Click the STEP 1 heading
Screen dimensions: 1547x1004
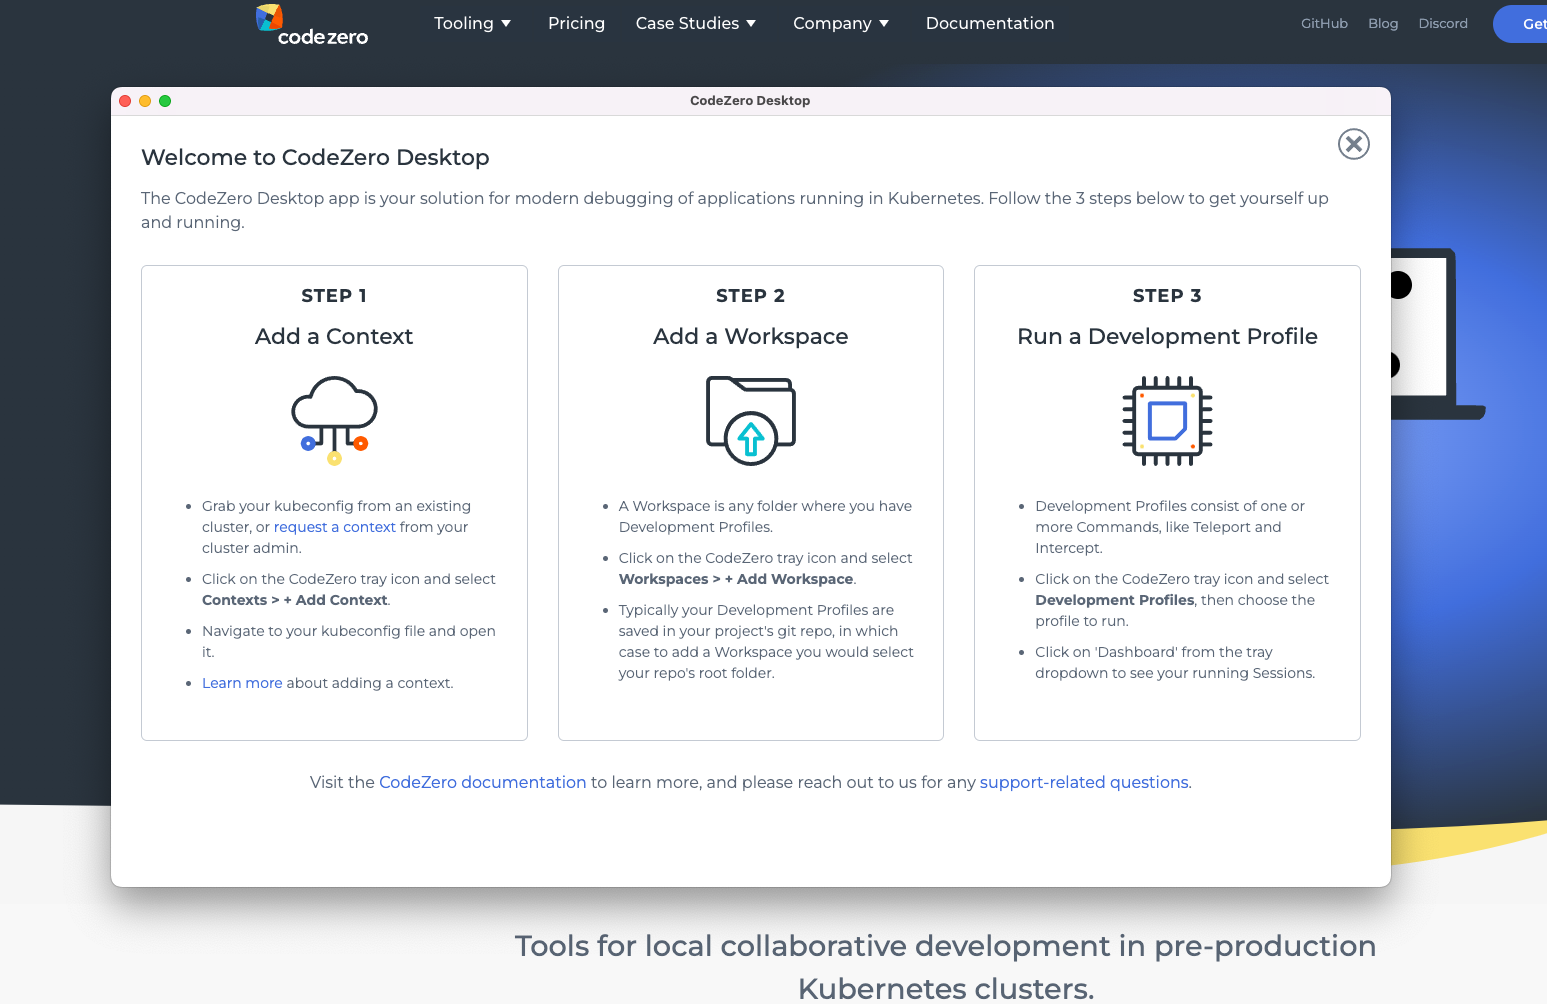pos(334,296)
